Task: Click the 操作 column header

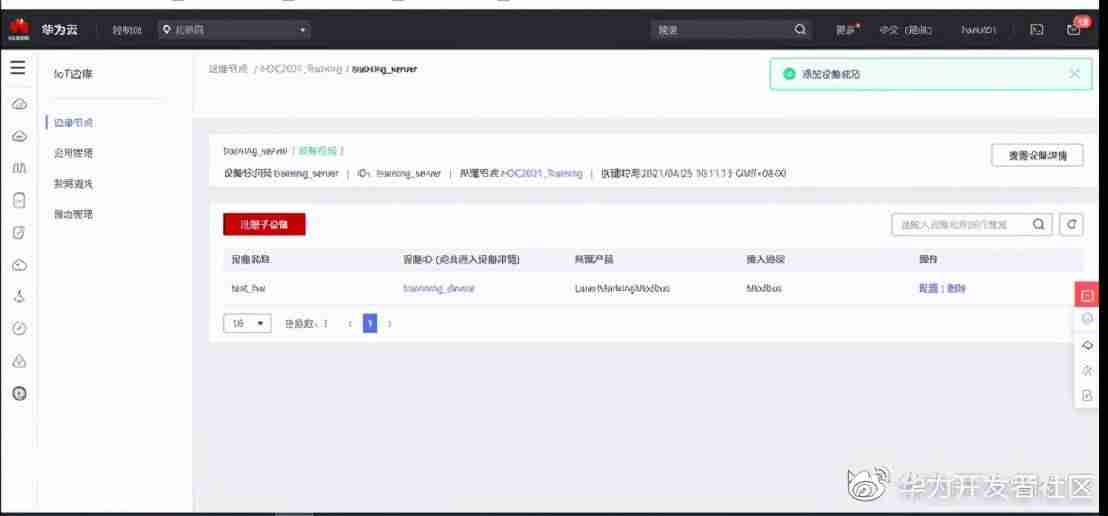Action: click(x=928, y=259)
